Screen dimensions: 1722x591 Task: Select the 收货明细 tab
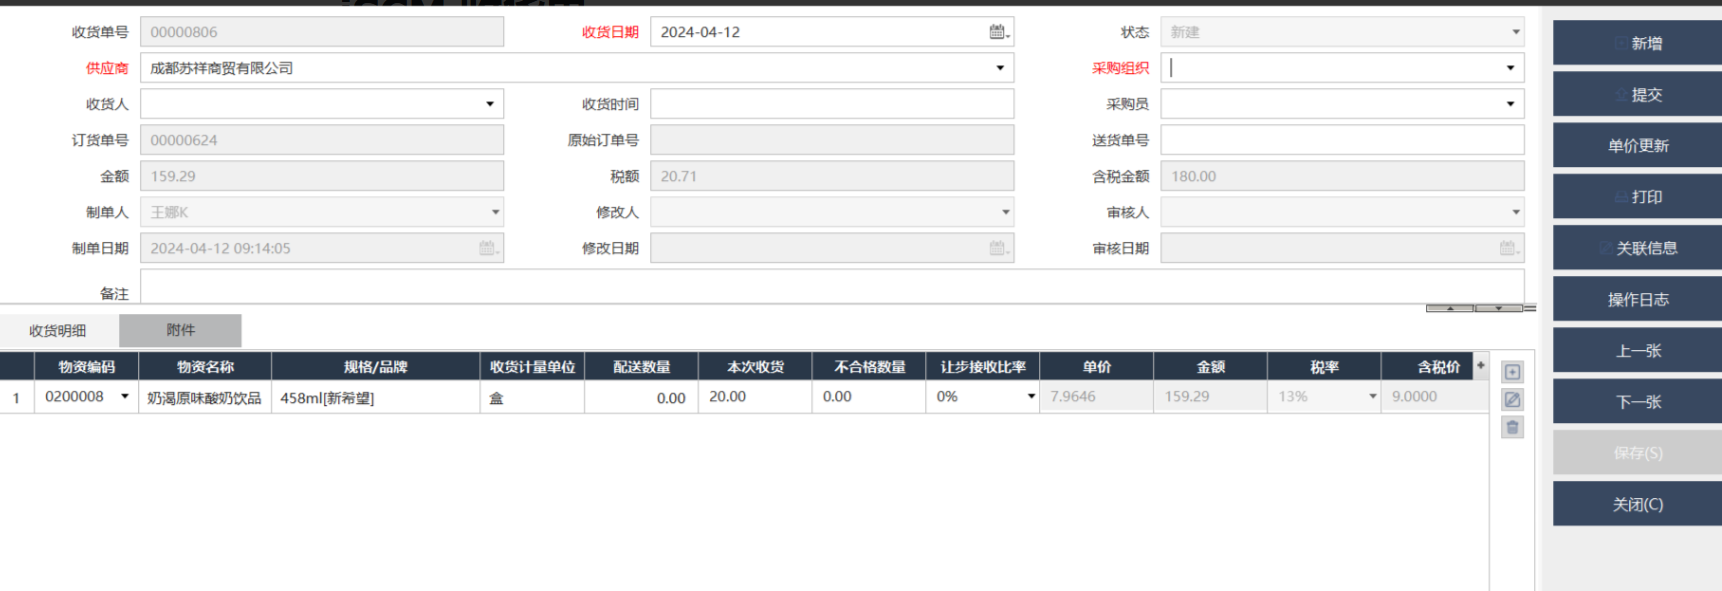tap(58, 331)
